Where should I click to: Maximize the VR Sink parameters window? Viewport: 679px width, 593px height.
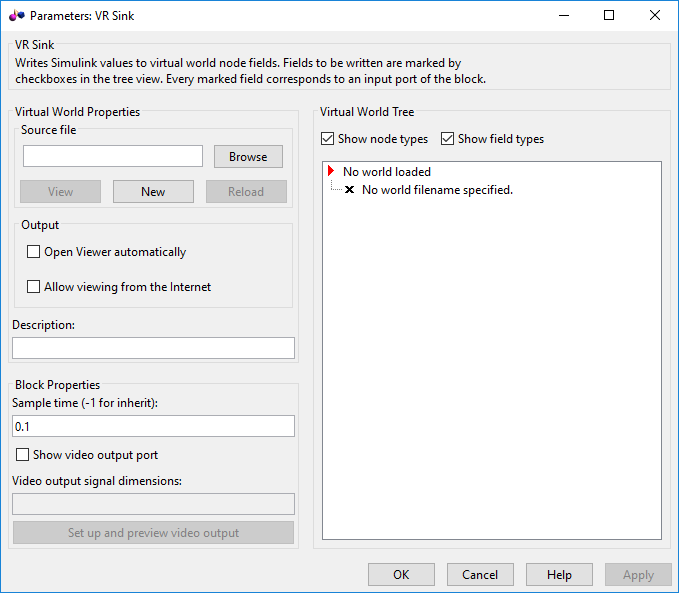click(609, 15)
